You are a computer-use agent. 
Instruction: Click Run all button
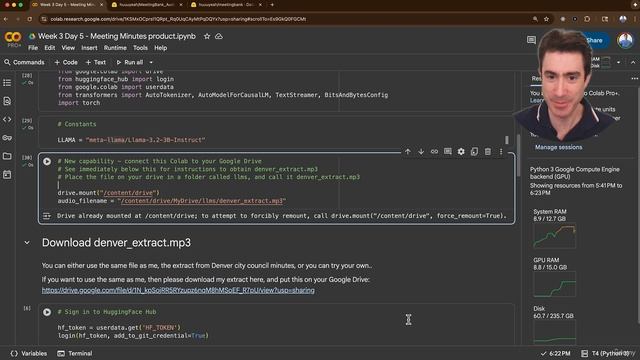tap(130, 62)
